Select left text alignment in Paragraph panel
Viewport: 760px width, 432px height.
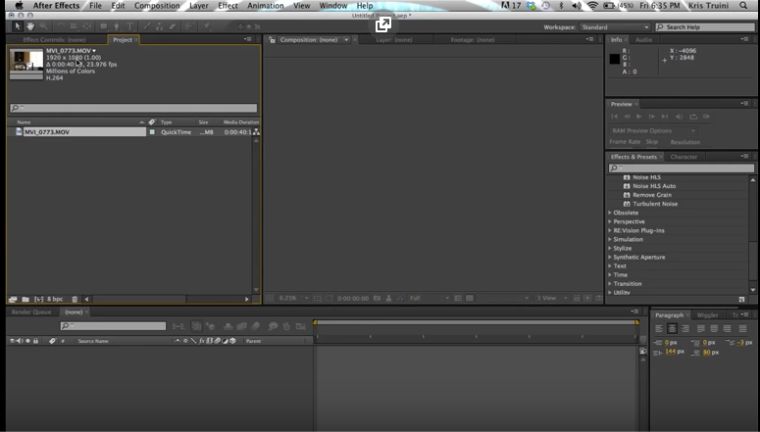[x=659, y=328]
